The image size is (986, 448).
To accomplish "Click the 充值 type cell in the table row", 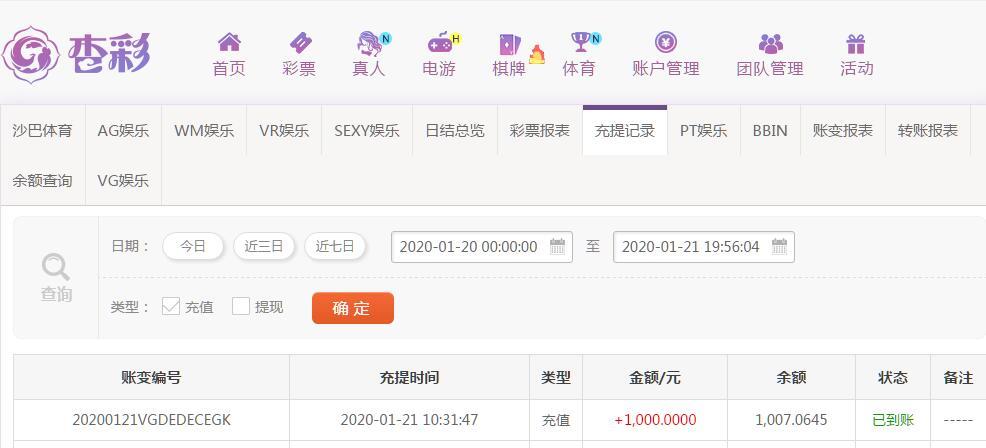I will tap(556, 420).
